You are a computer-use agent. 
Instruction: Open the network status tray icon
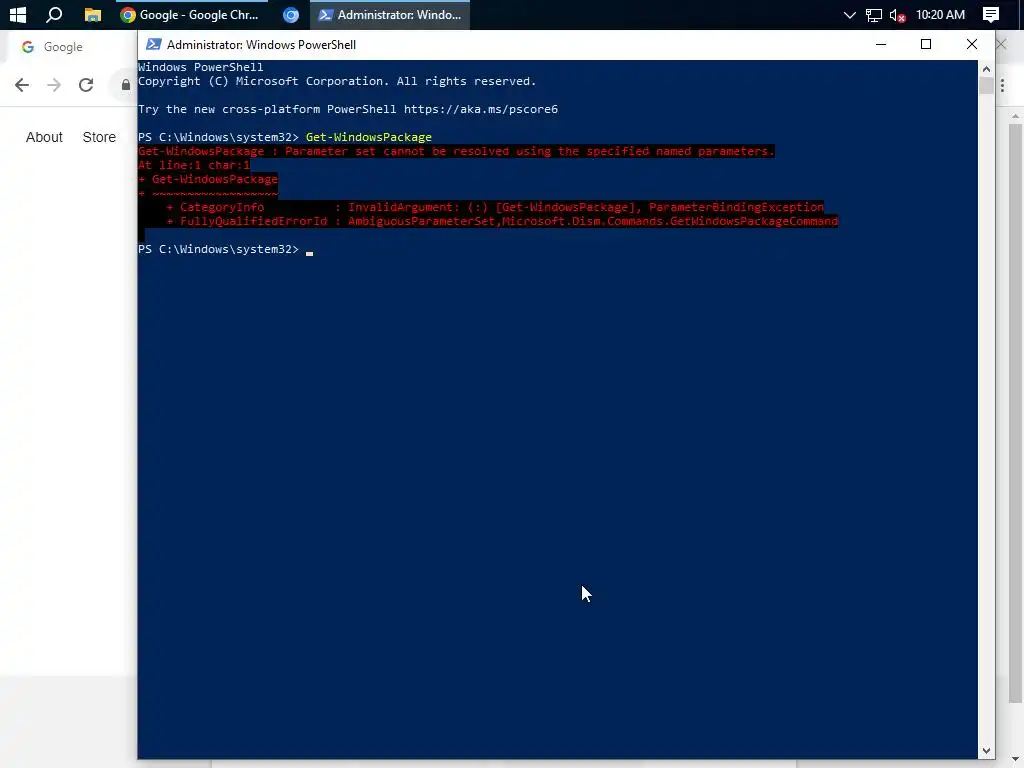coord(874,14)
